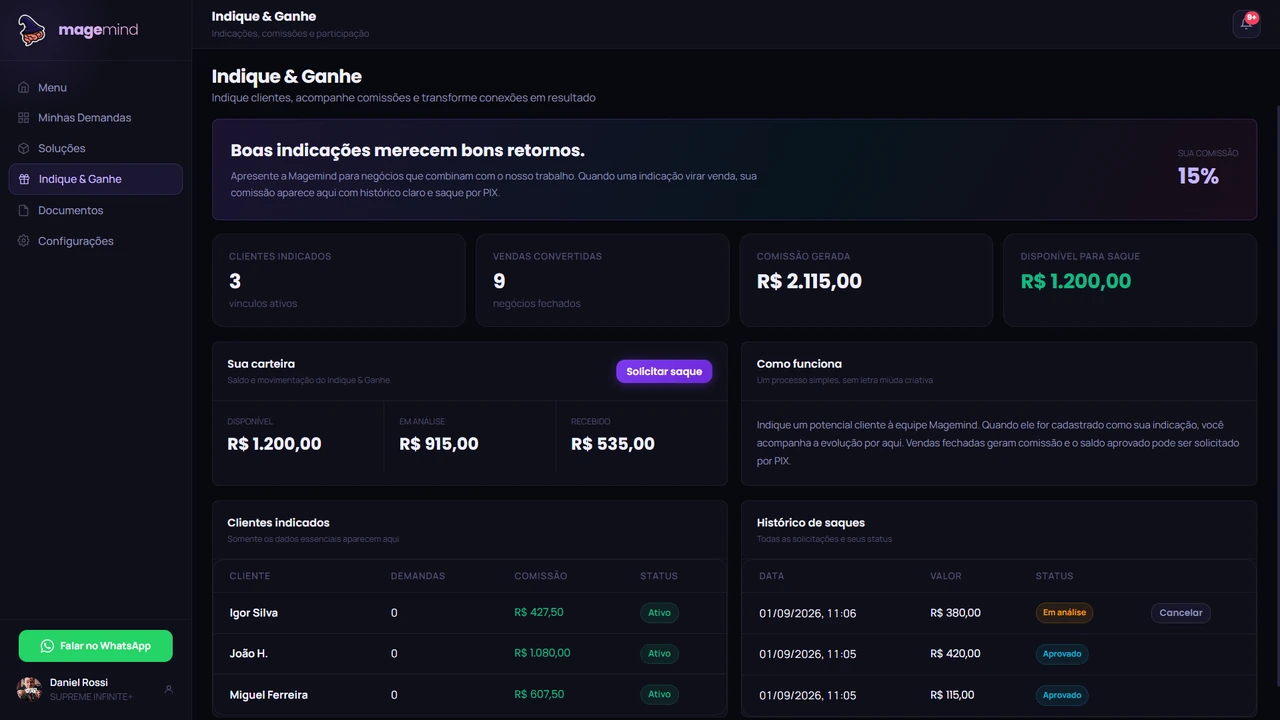Click Falar no WhatsApp button
Viewport: 1280px width, 720px height.
click(x=96, y=646)
